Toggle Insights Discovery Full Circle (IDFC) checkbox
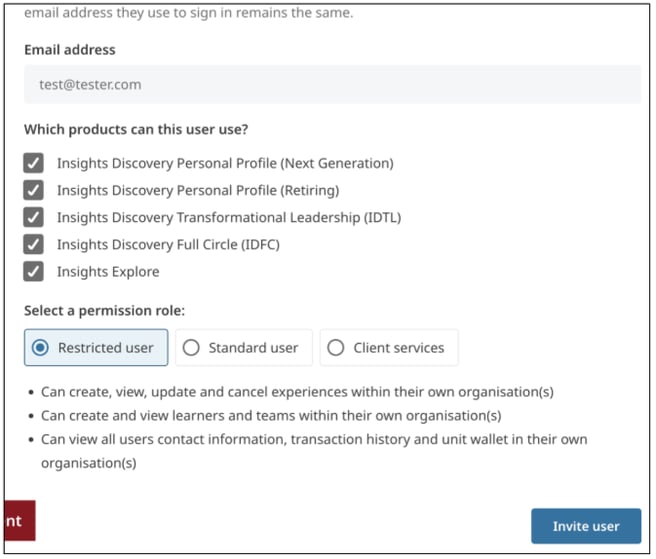656x559 pixels. pyautogui.click(x=33, y=245)
